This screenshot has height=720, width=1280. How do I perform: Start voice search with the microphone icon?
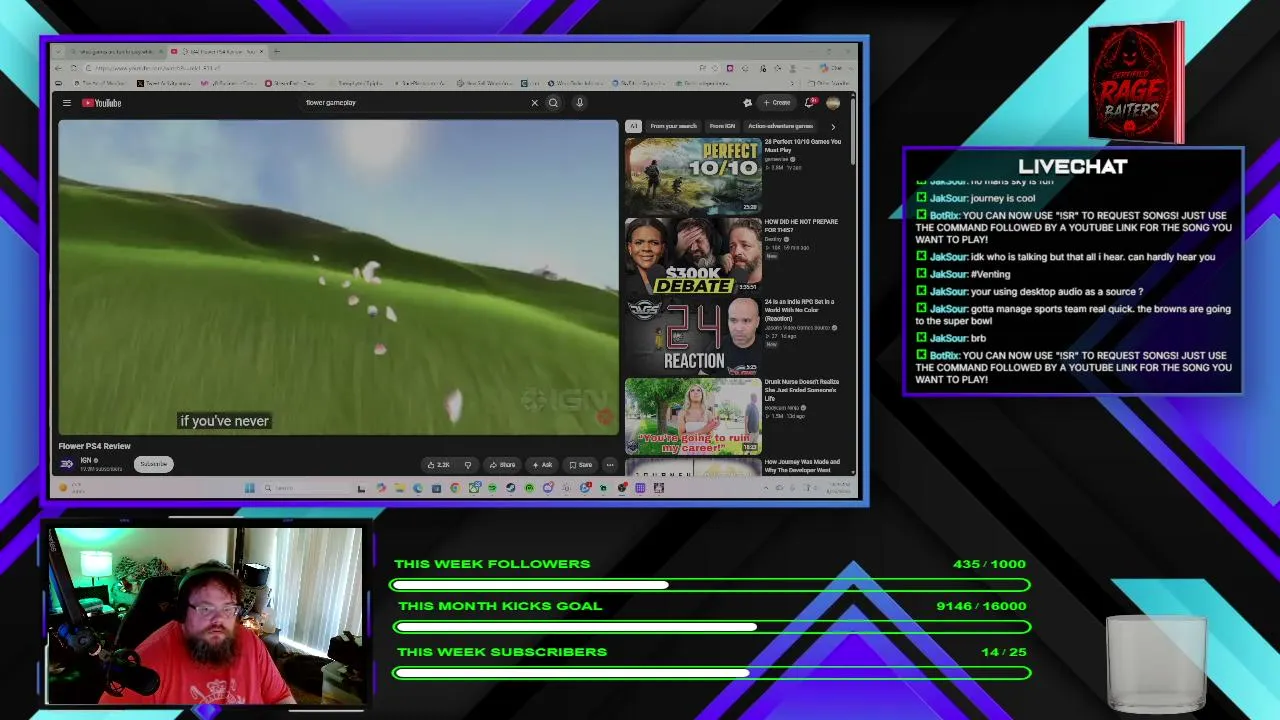coord(579,103)
